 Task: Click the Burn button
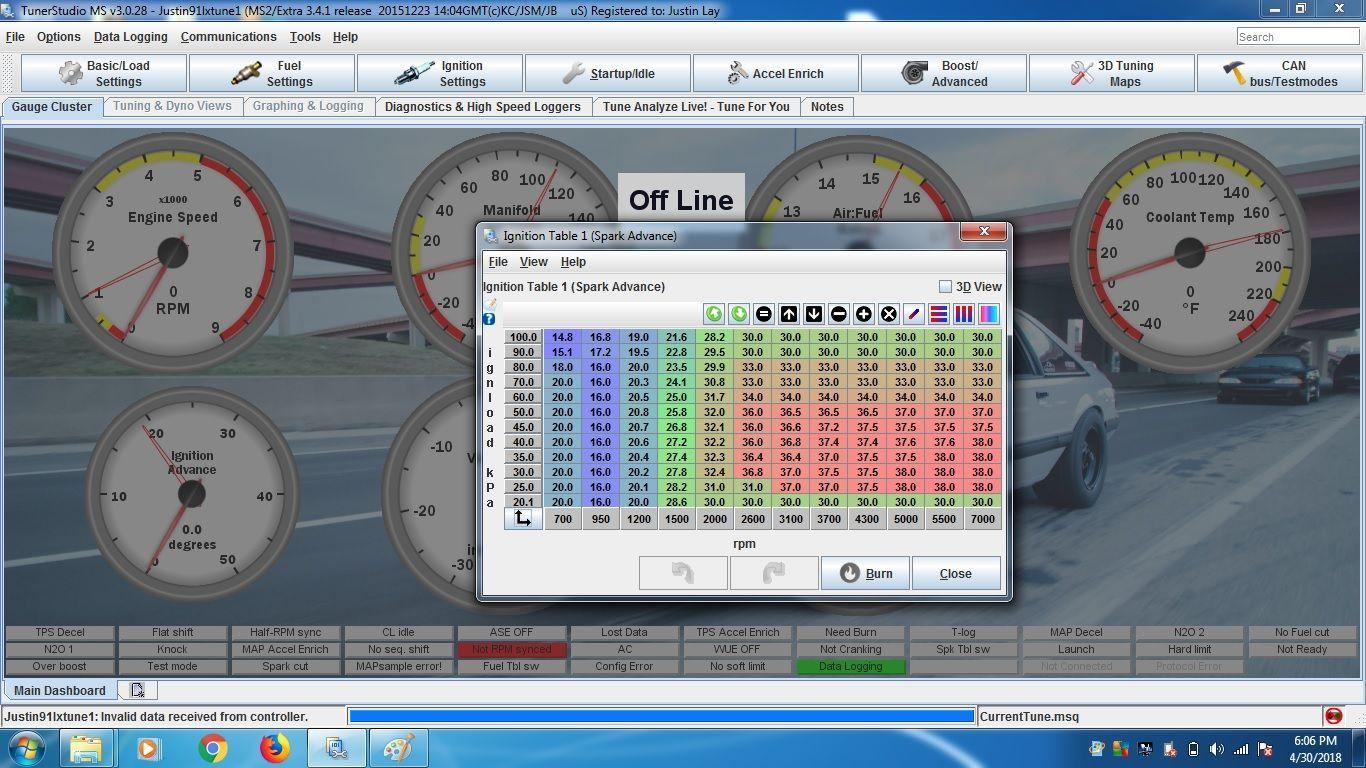[x=865, y=573]
